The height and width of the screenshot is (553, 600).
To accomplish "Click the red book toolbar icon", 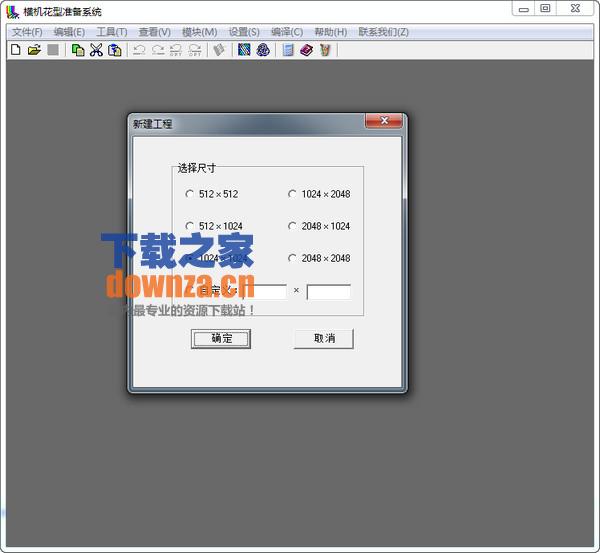I will pos(307,50).
